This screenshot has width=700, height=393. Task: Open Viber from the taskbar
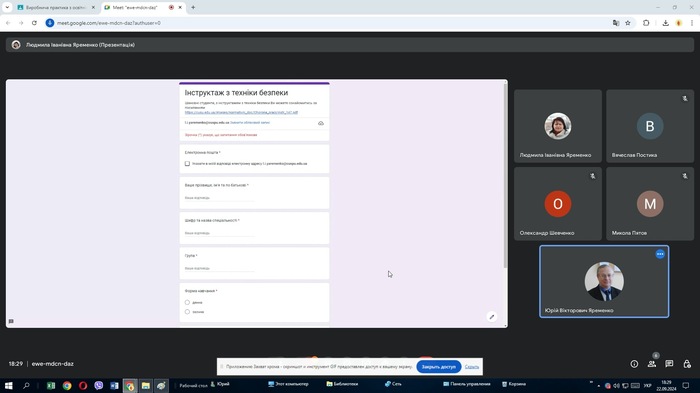(x=99, y=385)
